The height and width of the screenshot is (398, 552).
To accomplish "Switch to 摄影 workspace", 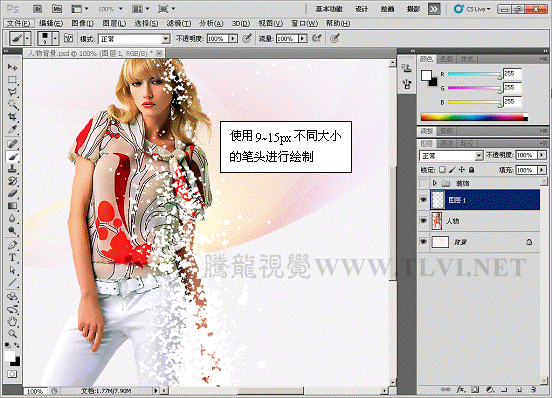I will tap(413, 9).
